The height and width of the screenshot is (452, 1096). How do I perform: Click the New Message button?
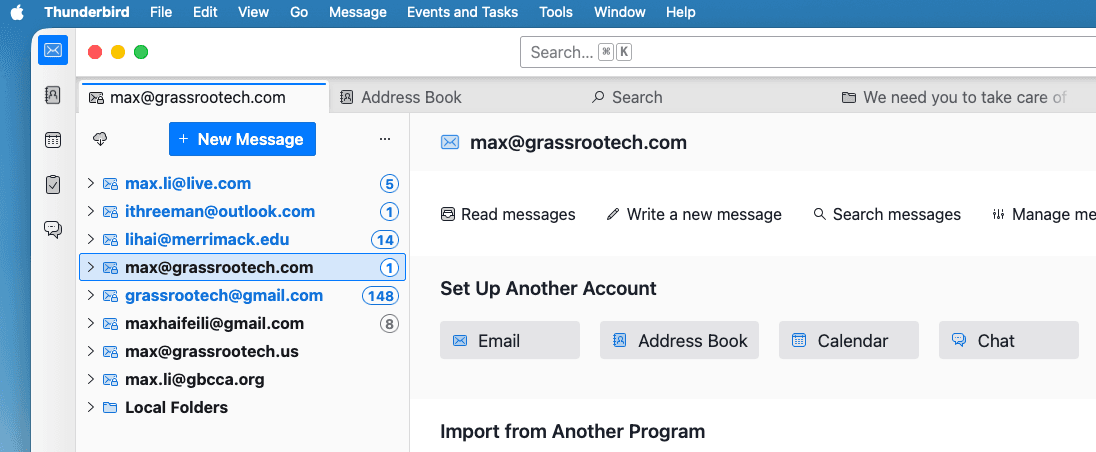point(243,139)
